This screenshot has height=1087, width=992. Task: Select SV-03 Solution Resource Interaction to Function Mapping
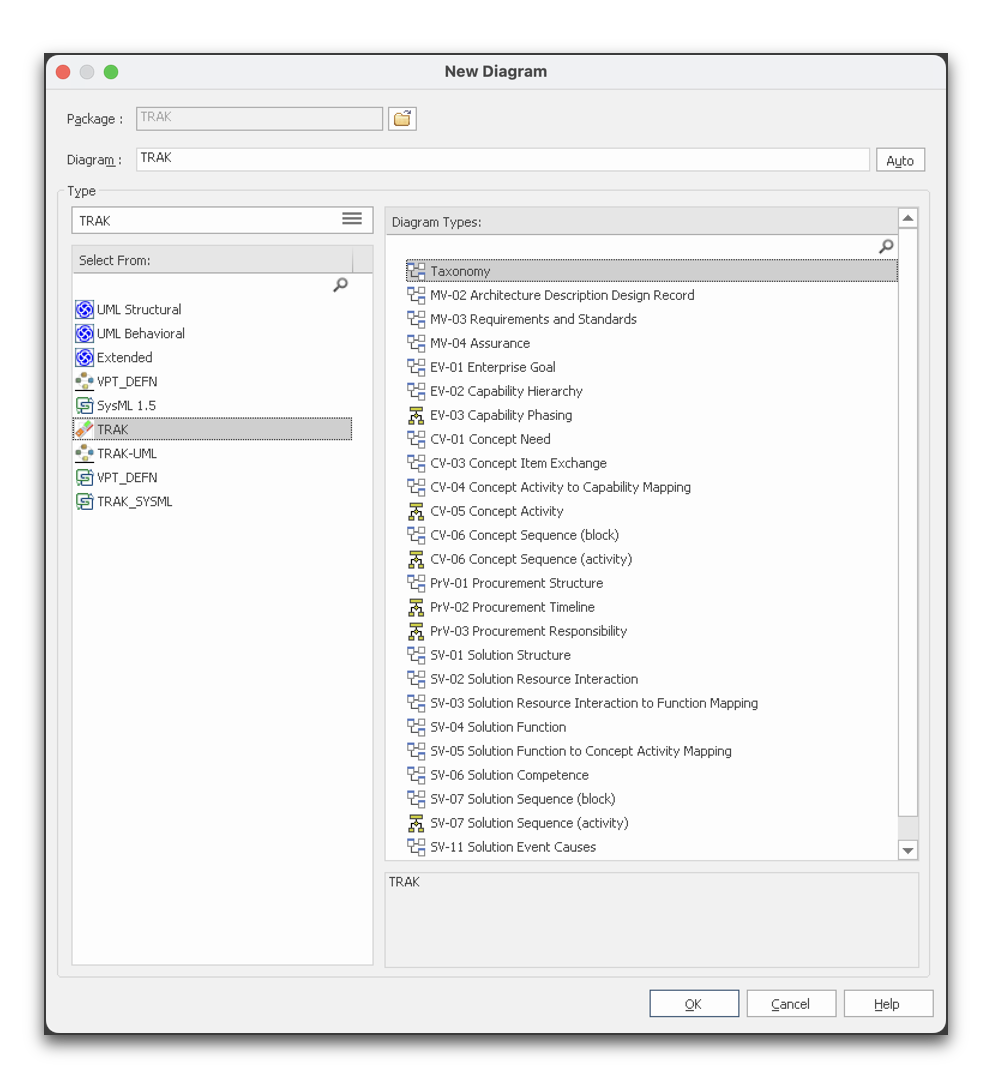click(593, 703)
